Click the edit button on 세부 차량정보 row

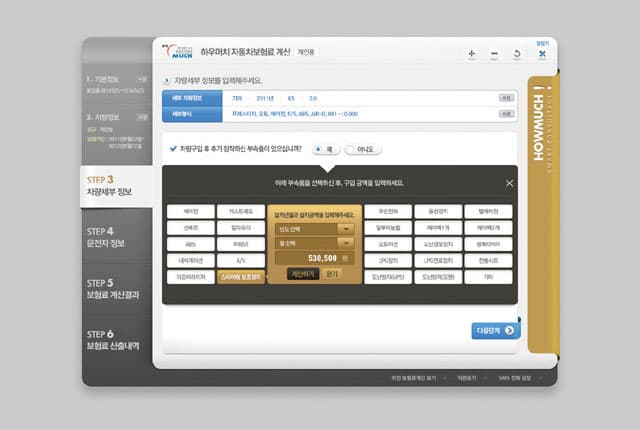[x=506, y=98]
